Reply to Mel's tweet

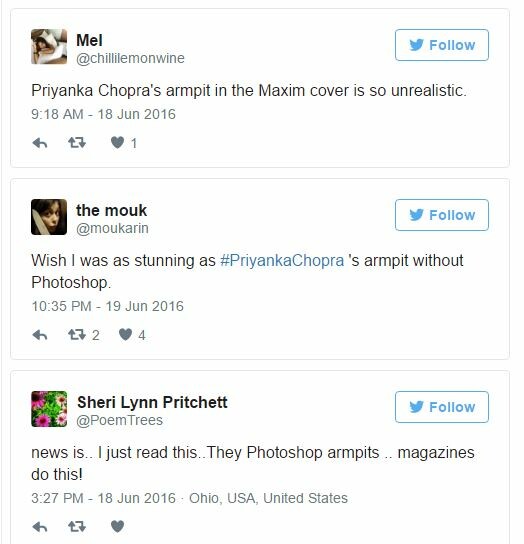pos(40,143)
